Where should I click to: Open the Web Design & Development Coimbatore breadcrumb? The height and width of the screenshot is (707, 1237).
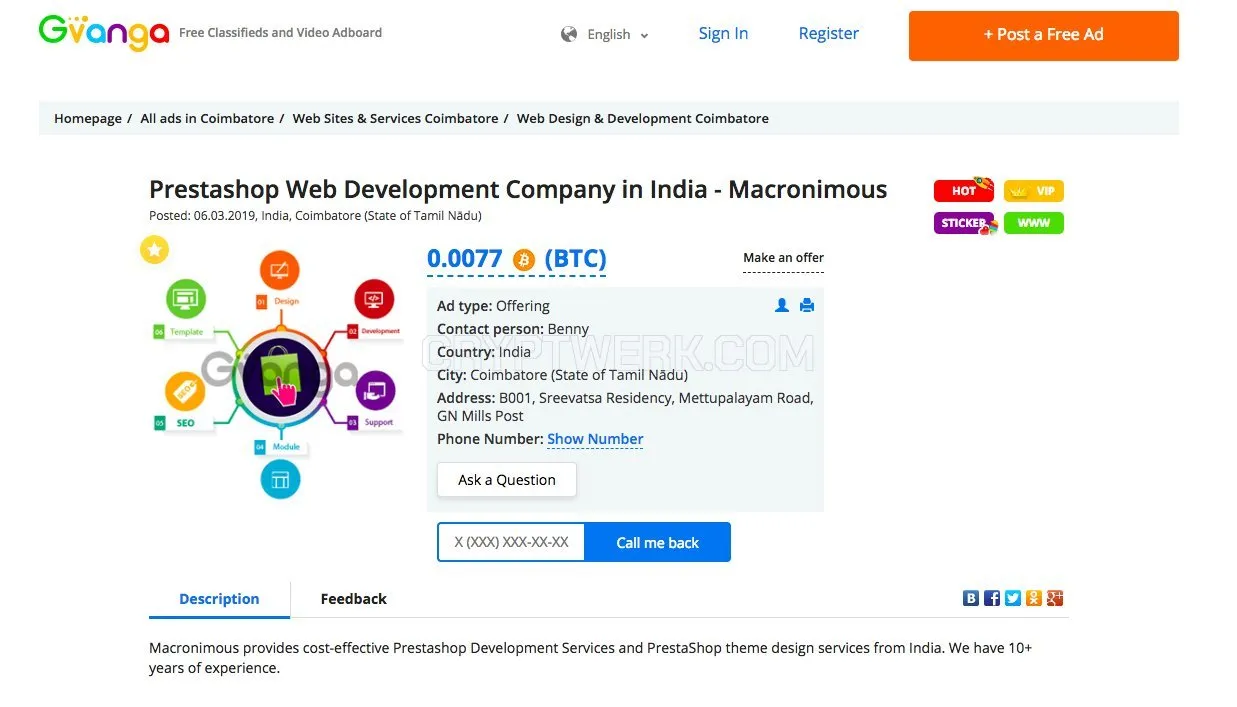643,118
